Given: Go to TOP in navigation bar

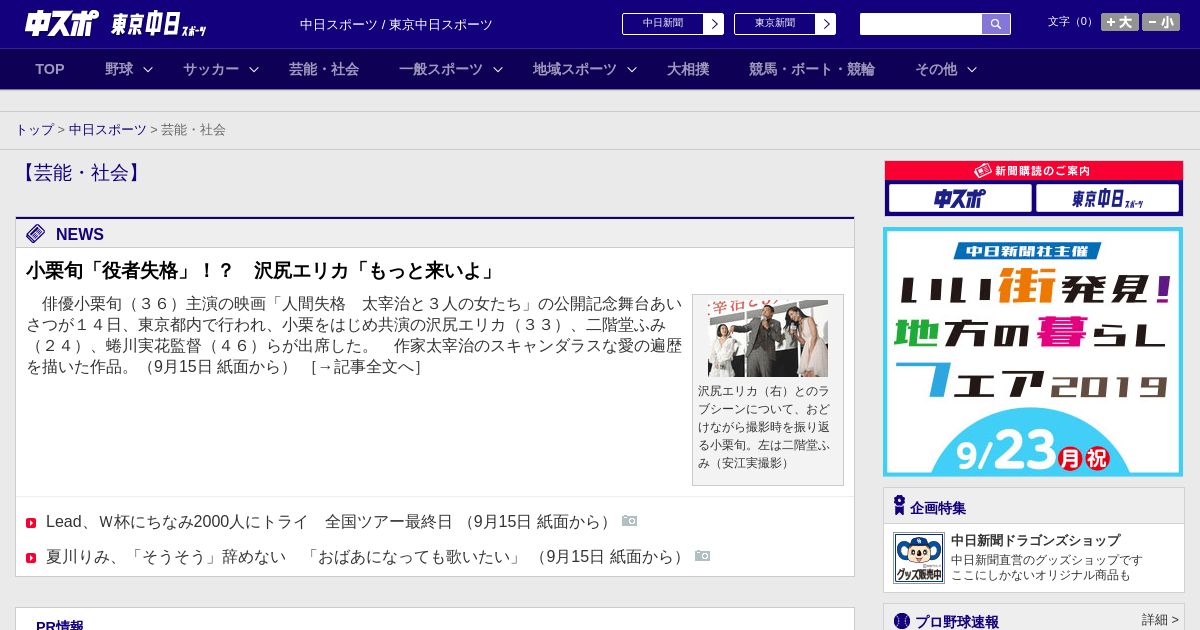Looking at the screenshot, I should (x=50, y=69).
